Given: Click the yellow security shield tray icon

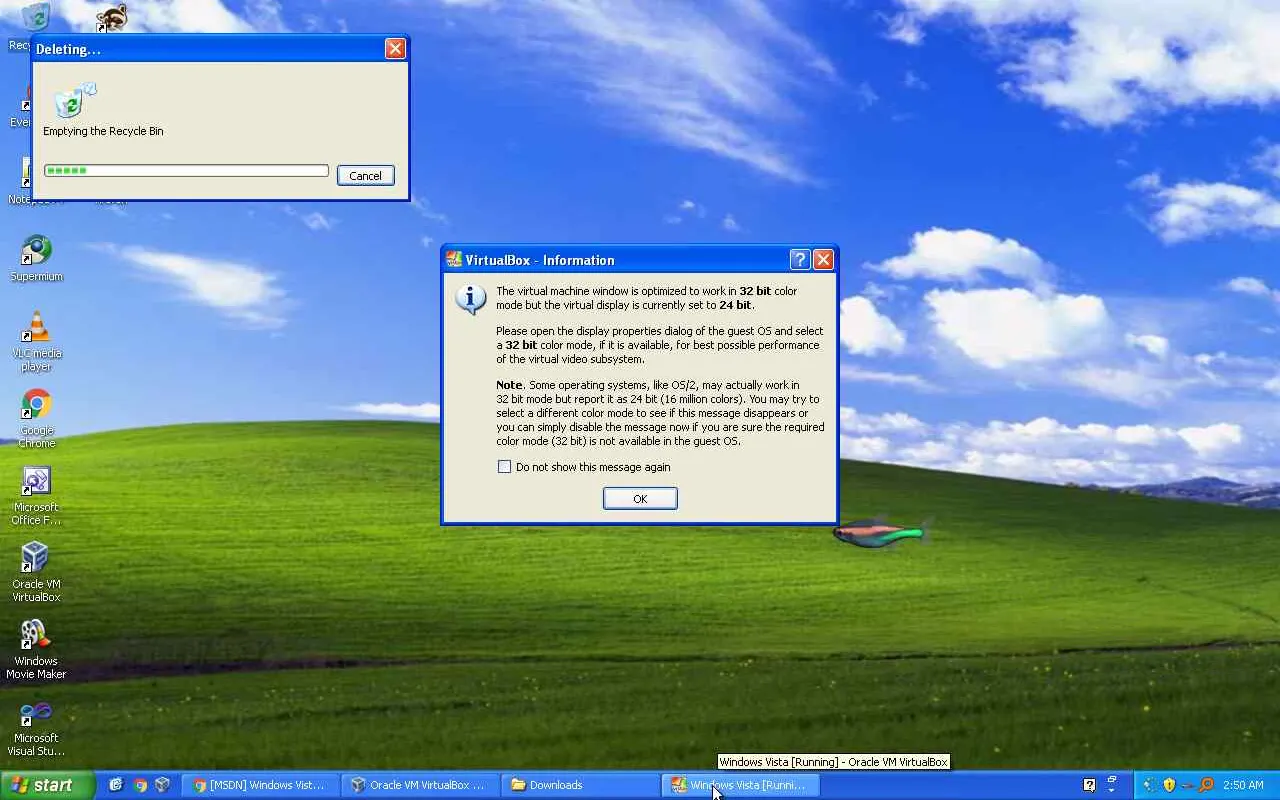Looking at the screenshot, I should (x=1169, y=785).
